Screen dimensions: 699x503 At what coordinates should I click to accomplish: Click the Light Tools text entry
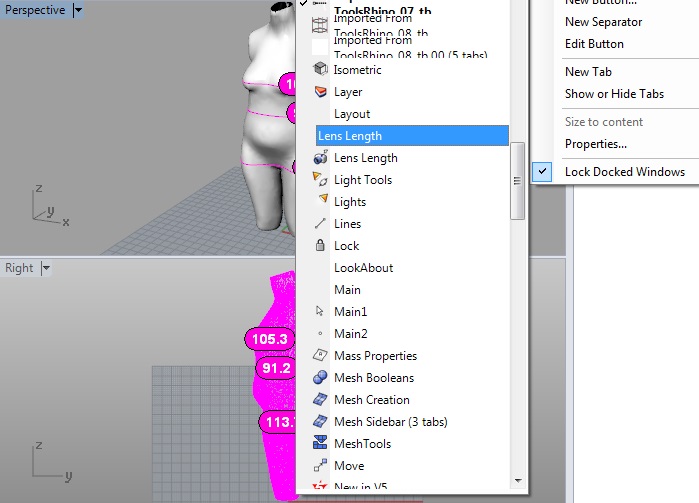point(363,180)
